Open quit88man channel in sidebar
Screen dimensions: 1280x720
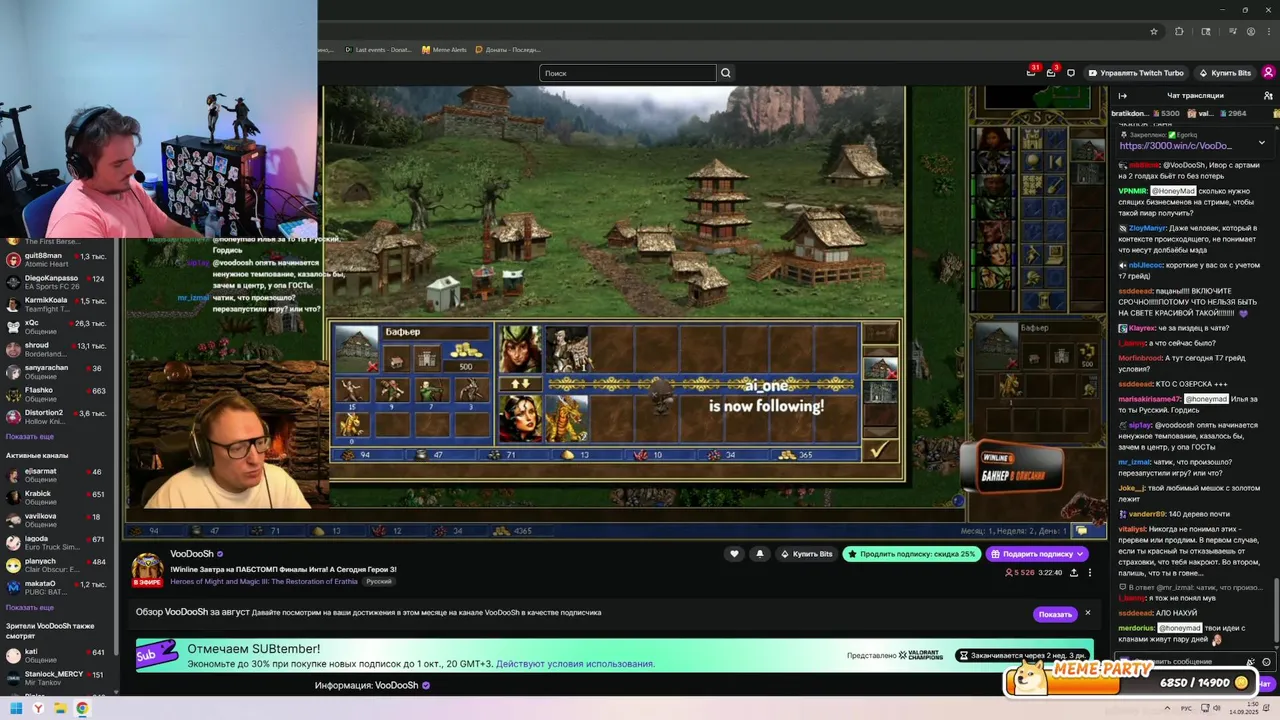[x=57, y=260]
